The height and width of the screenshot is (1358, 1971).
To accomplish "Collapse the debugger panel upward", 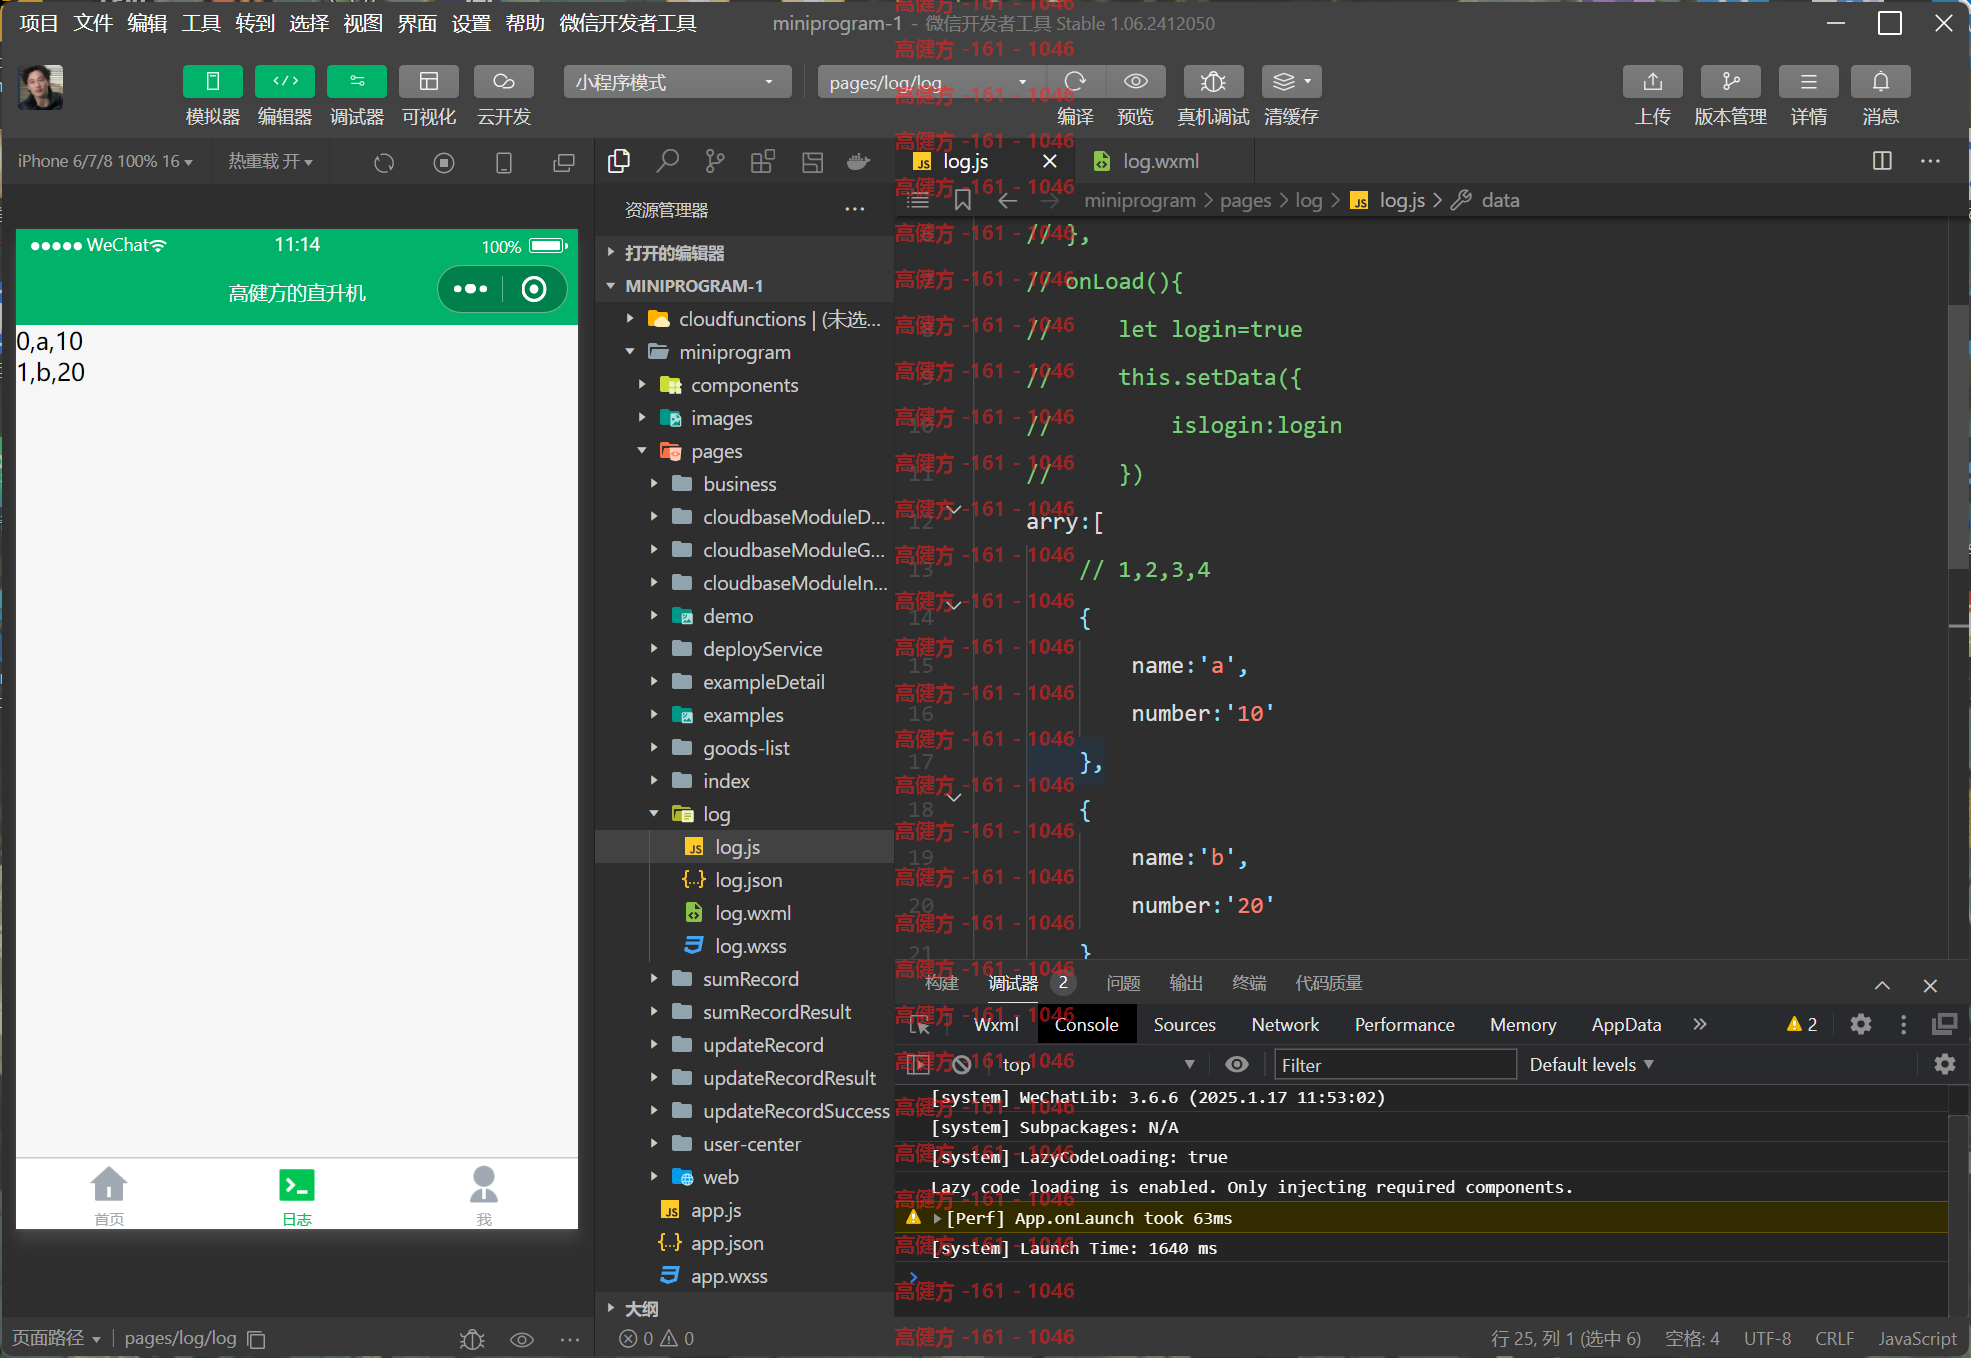I will [x=1882, y=985].
